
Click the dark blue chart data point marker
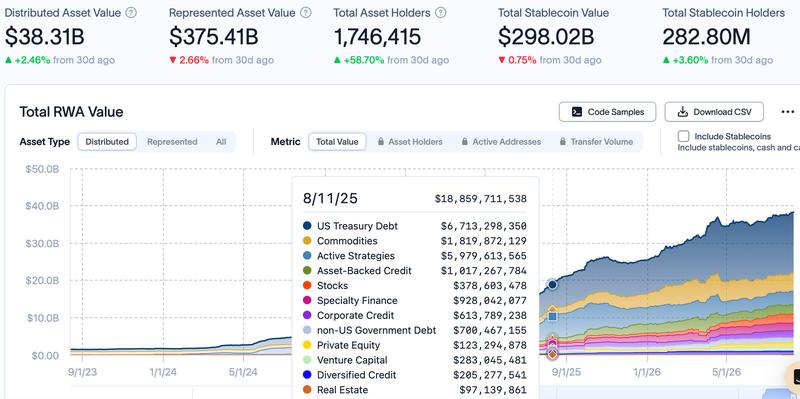tap(552, 285)
